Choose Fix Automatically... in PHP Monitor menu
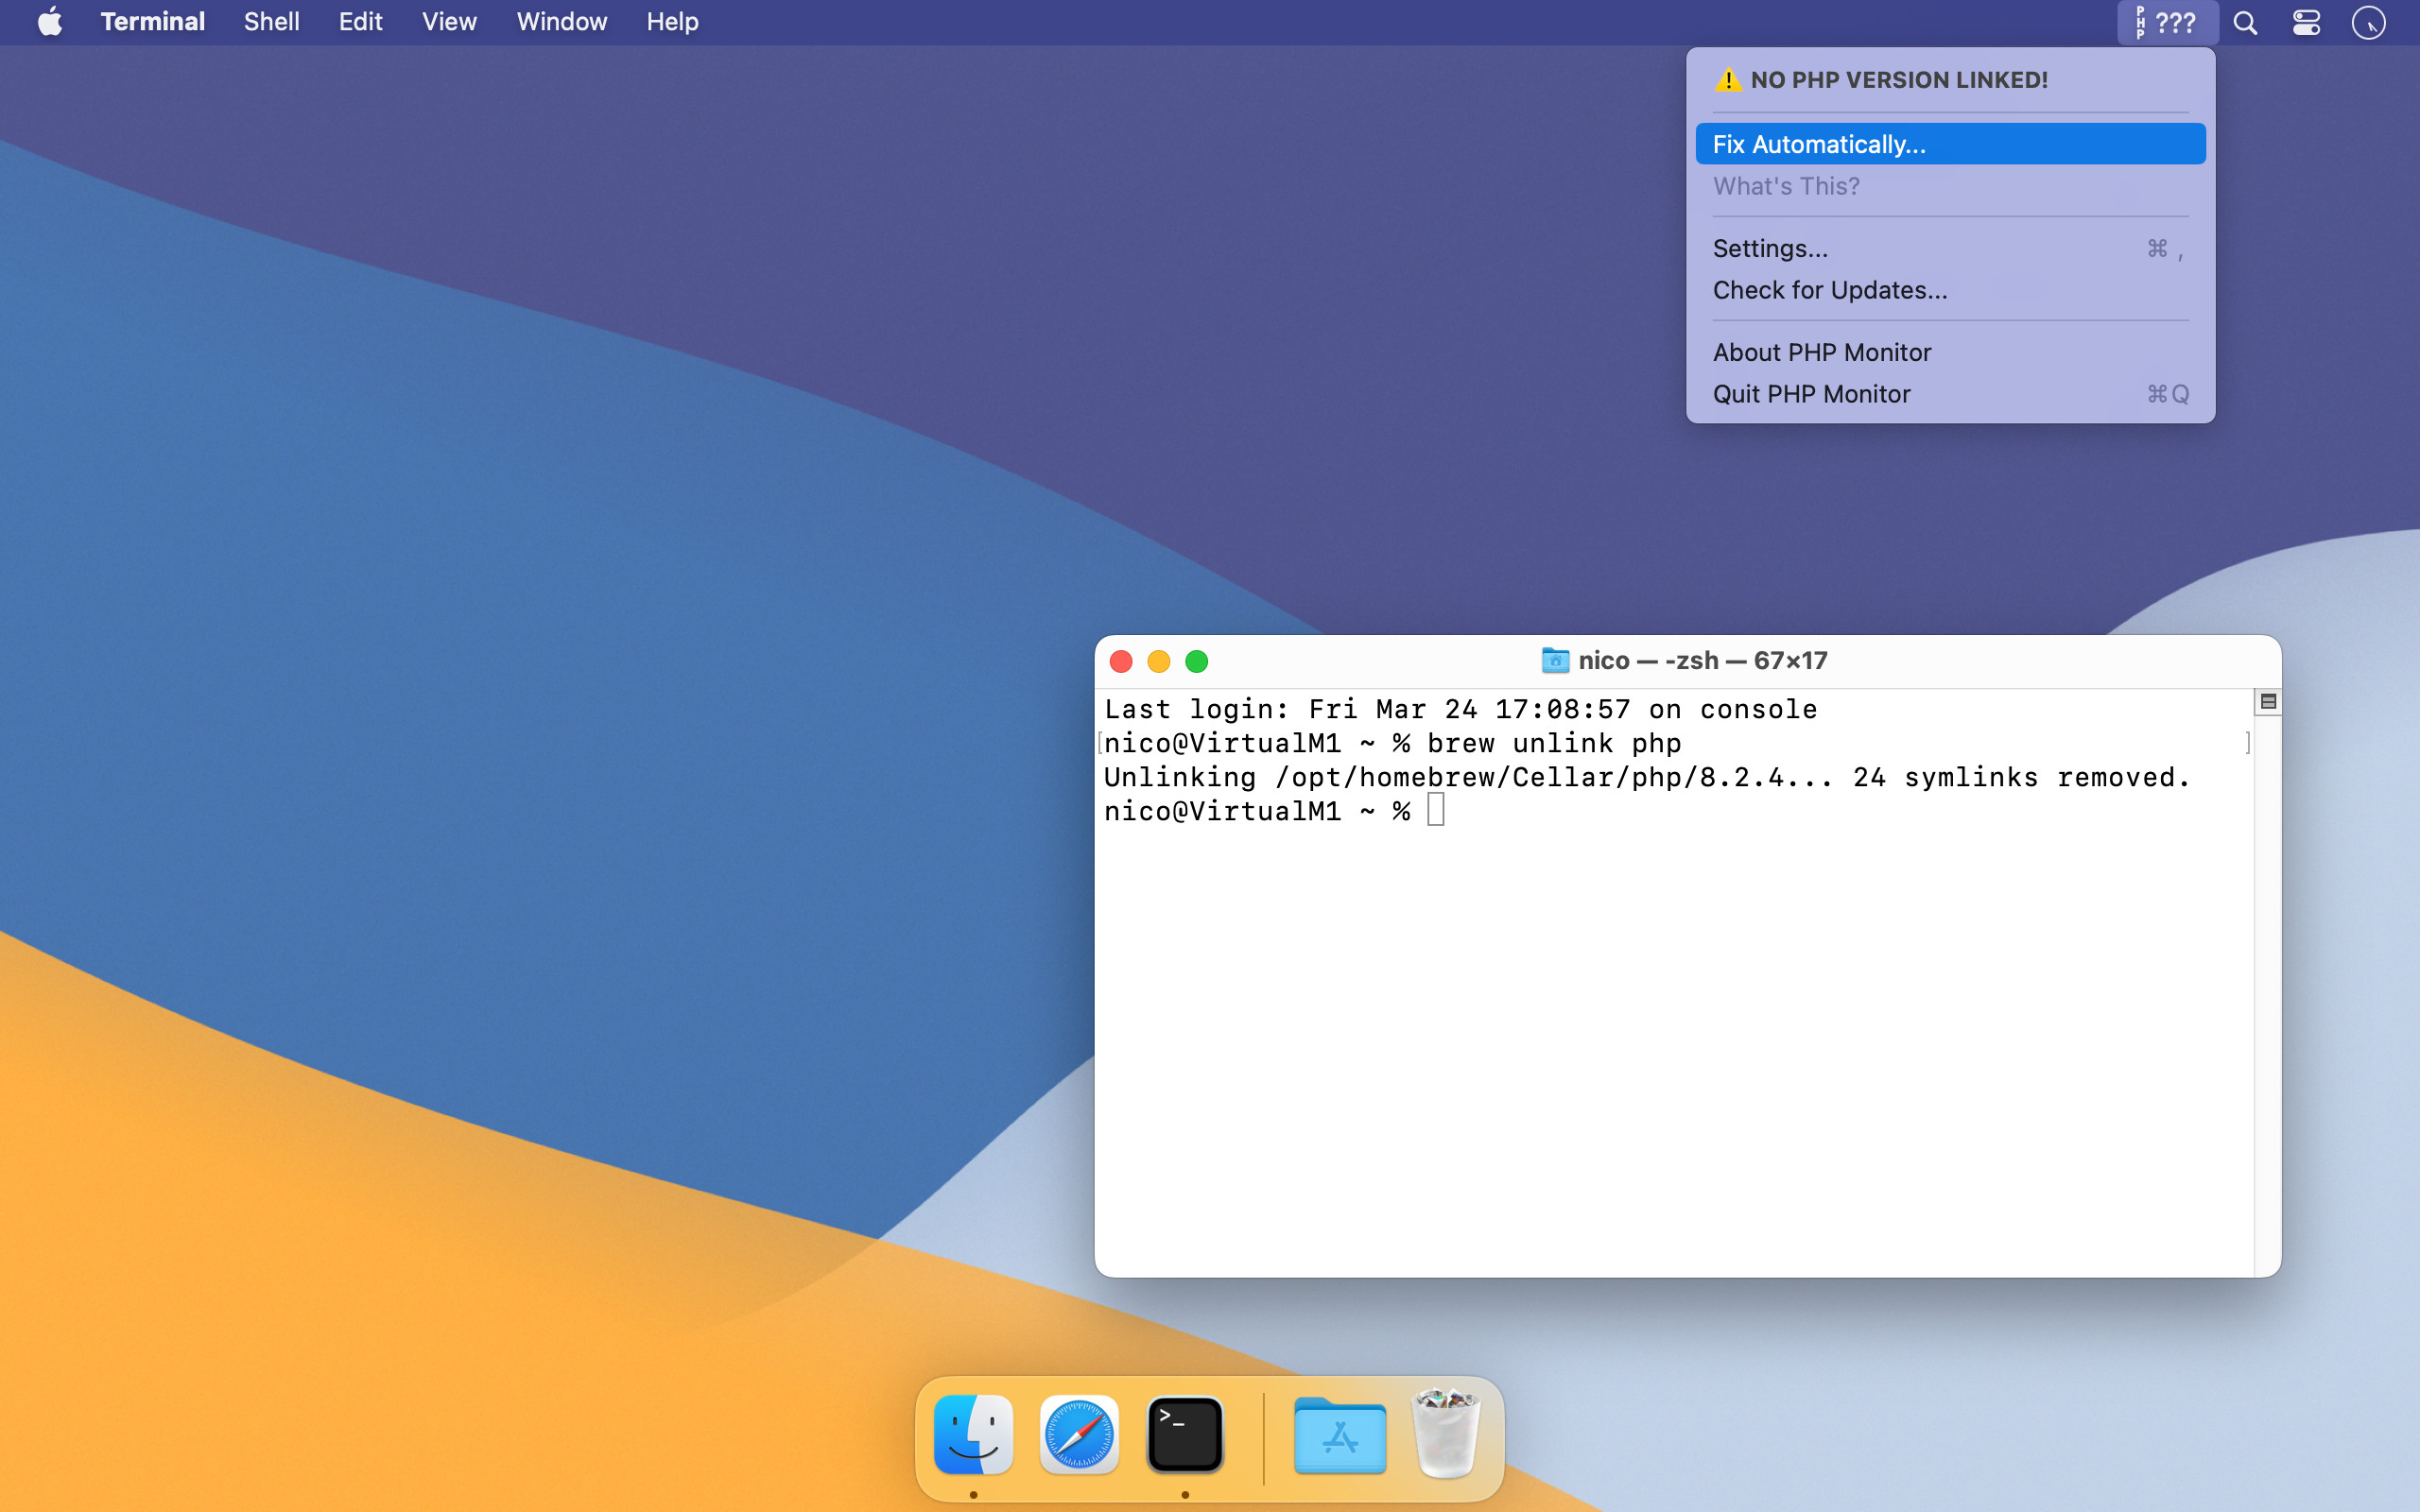The width and height of the screenshot is (2420, 1512). (1950, 144)
